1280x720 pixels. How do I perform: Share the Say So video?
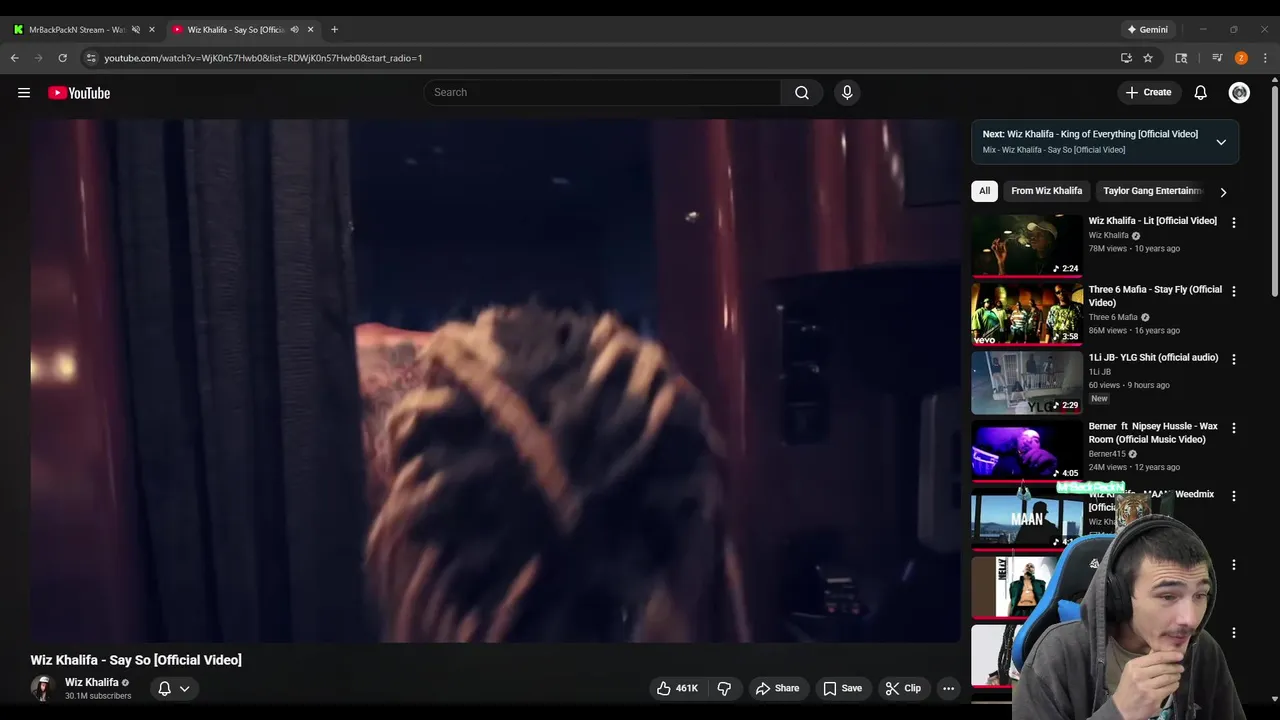point(777,688)
